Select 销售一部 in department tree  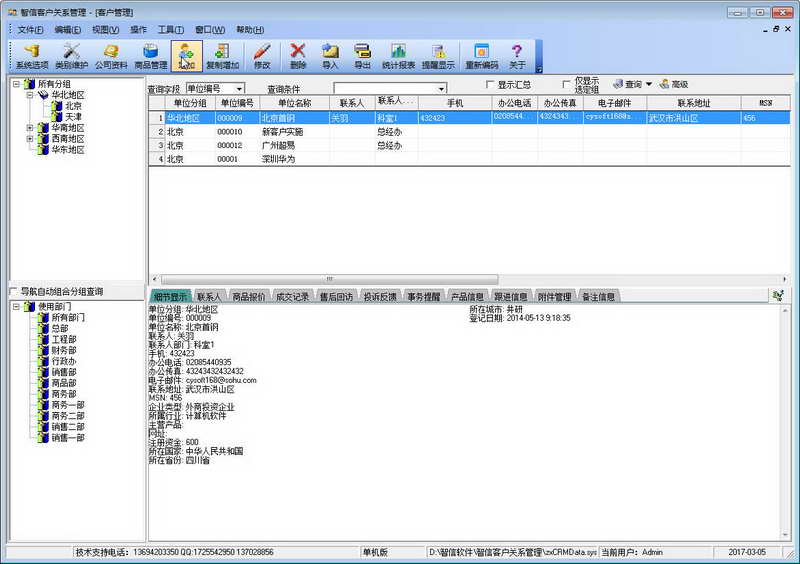pyautogui.click(x=68, y=438)
